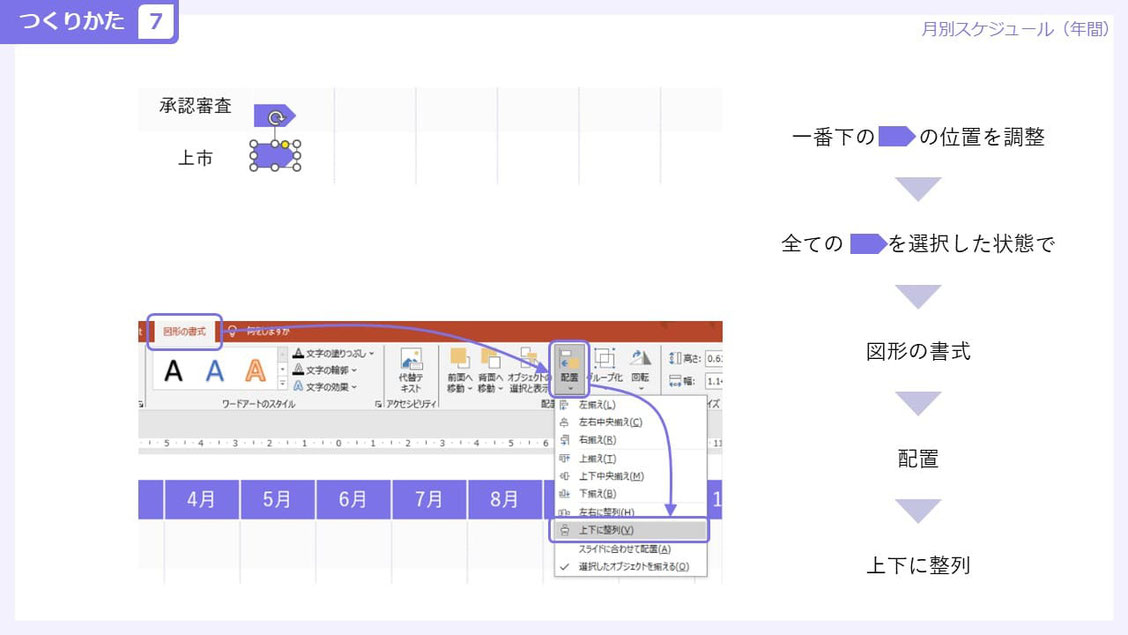Click the 月別スケジュール(年間) title text
This screenshot has height=635, width=1128.
1016,29
